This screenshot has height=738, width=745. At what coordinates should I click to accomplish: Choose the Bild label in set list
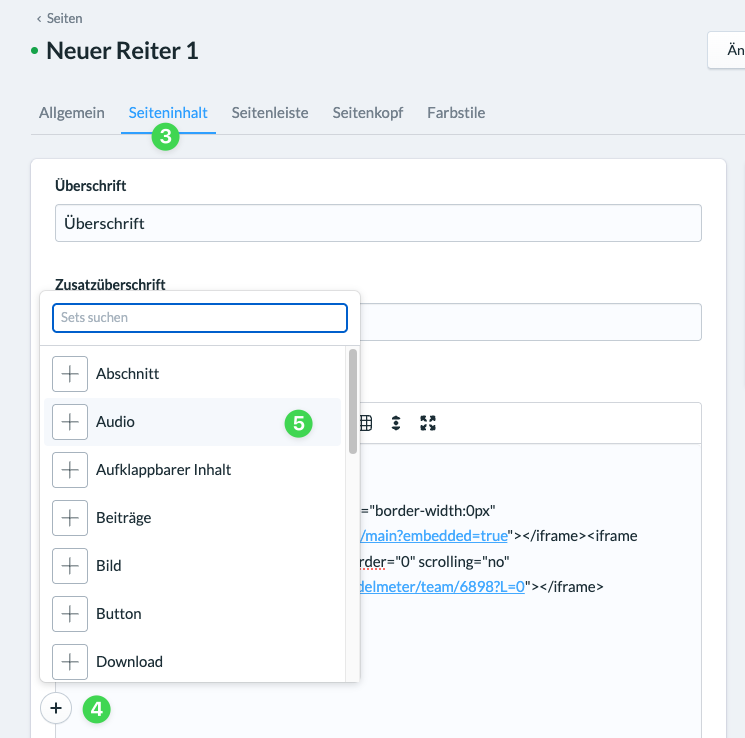109,566
